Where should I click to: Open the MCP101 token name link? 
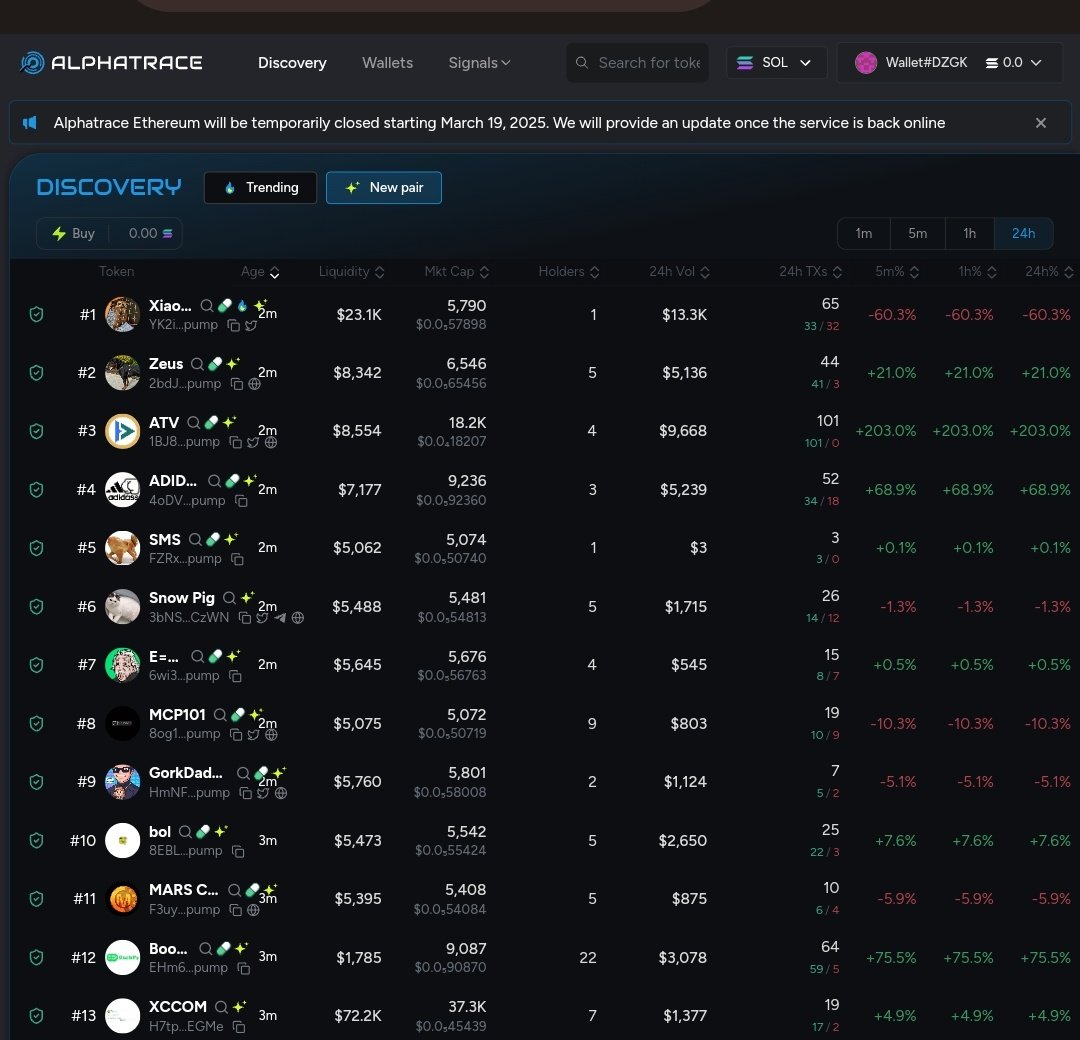[x=177, y=715]
